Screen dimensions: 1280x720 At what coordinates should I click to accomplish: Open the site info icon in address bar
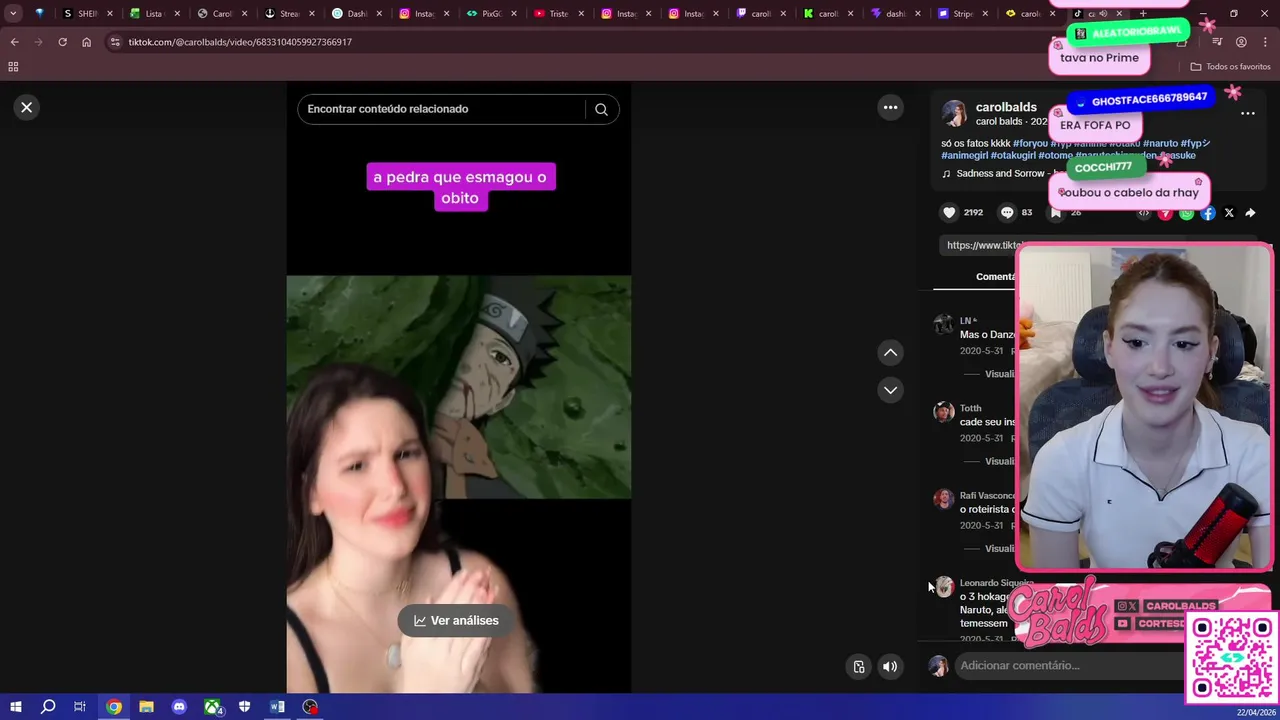coord(115,42)
